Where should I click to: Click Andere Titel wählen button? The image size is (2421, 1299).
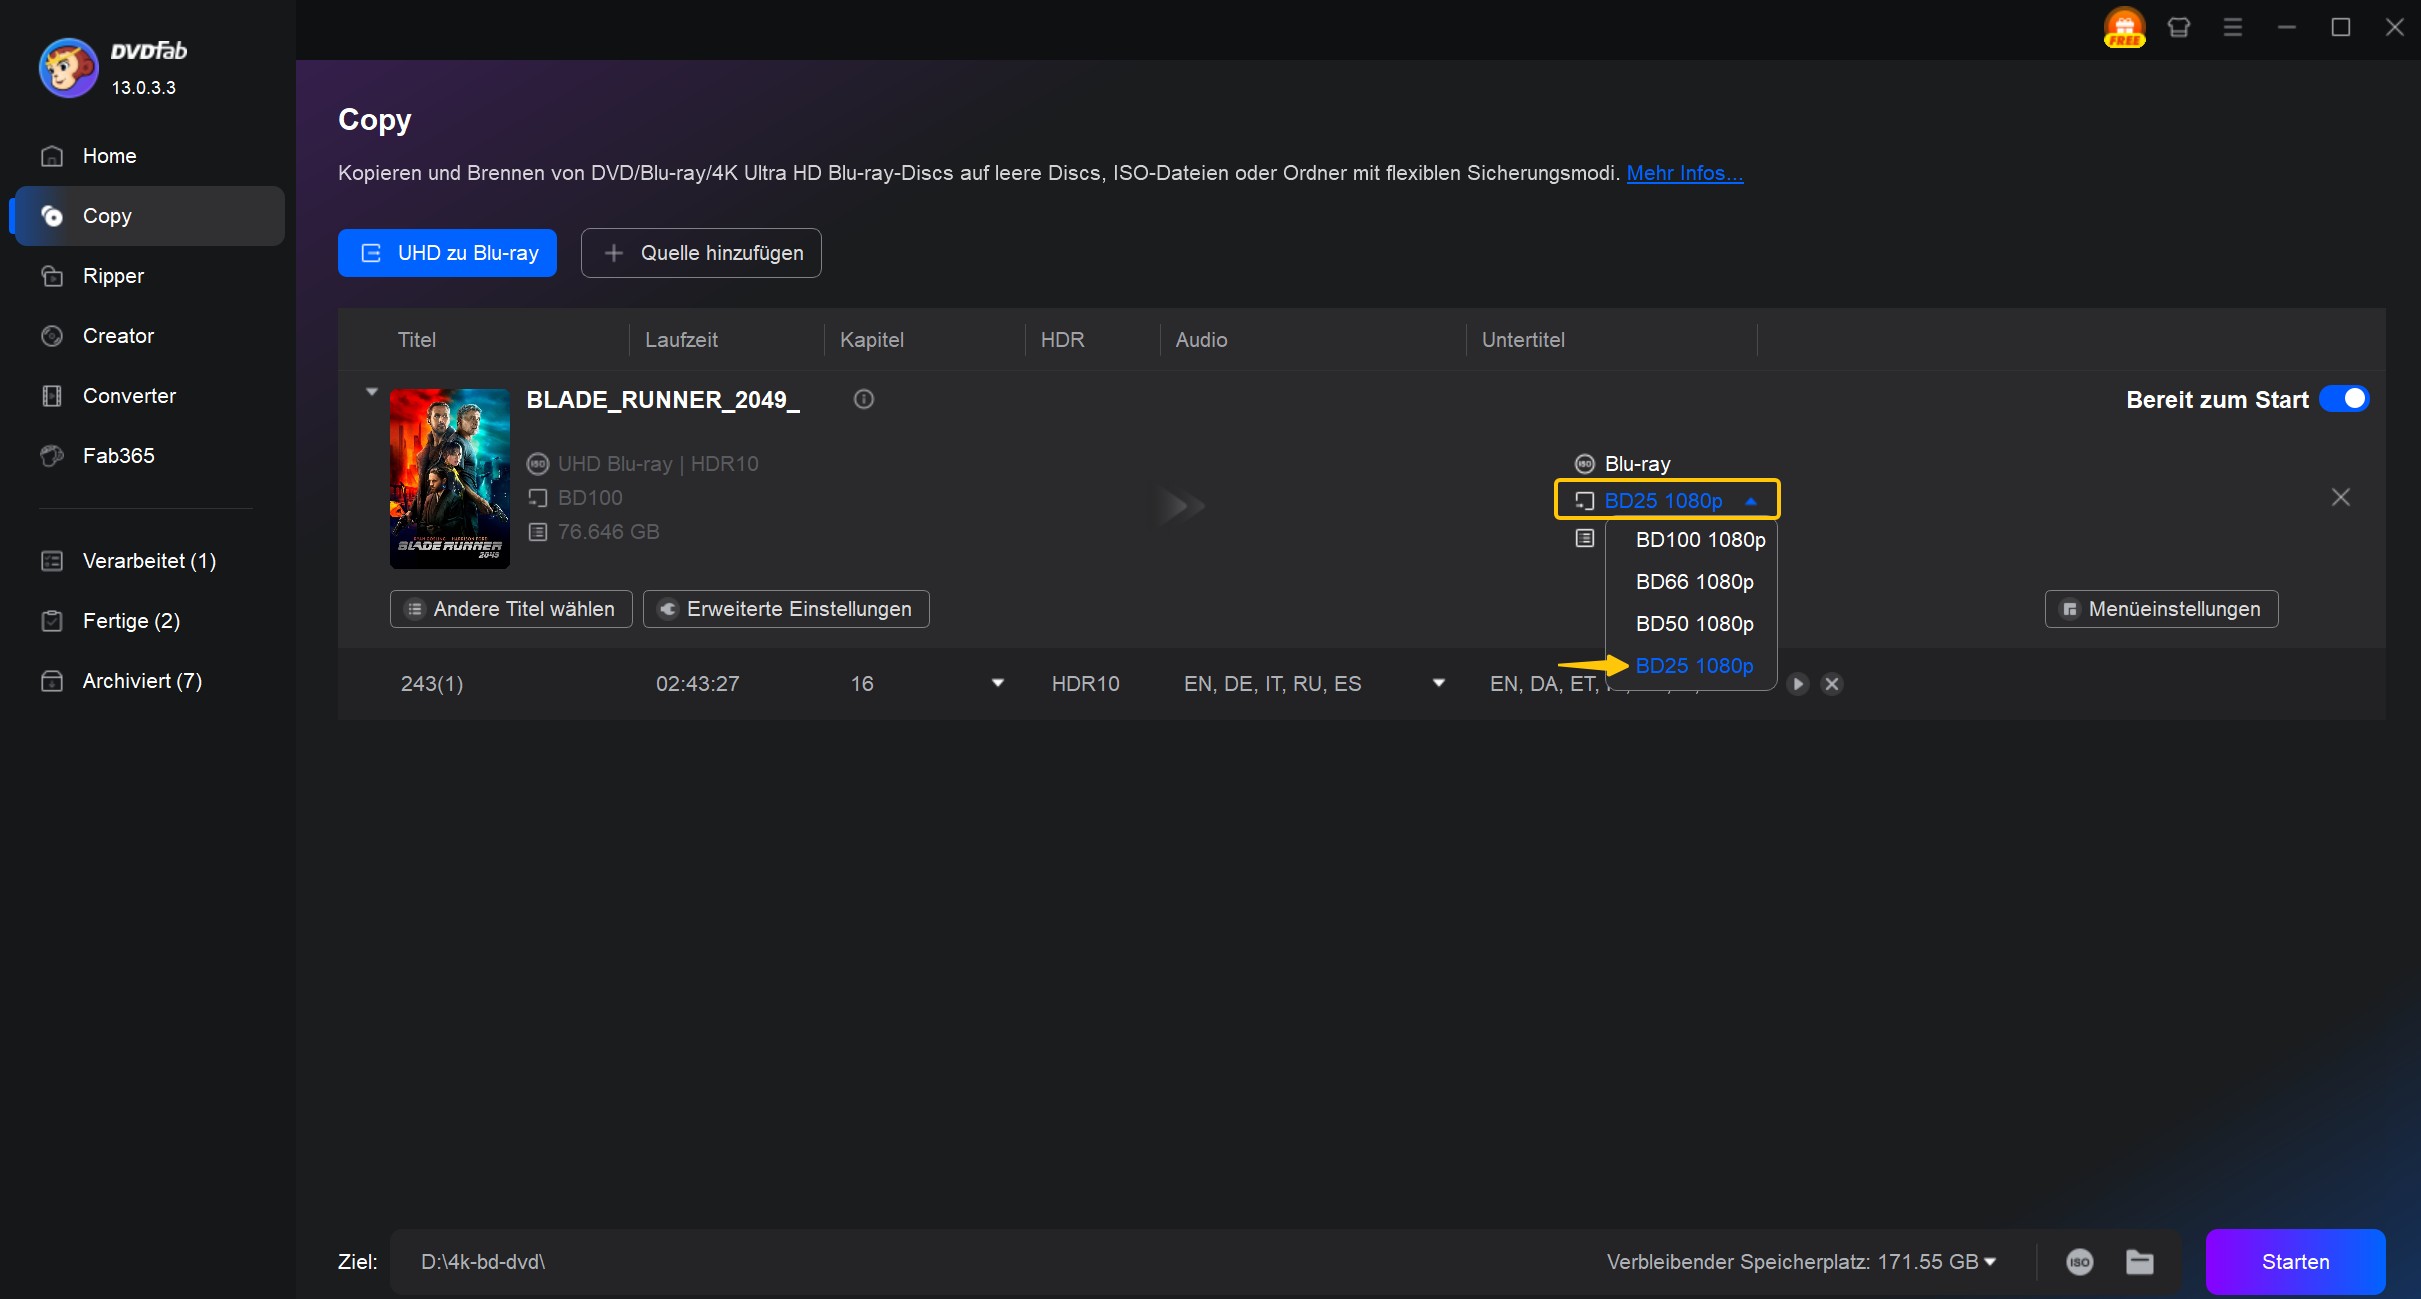pos(511,609)
